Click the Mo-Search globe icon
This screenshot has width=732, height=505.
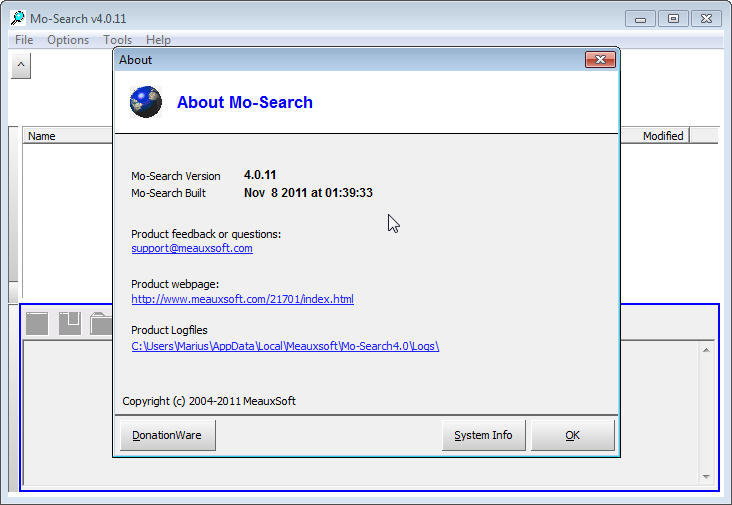click(146, 102)
